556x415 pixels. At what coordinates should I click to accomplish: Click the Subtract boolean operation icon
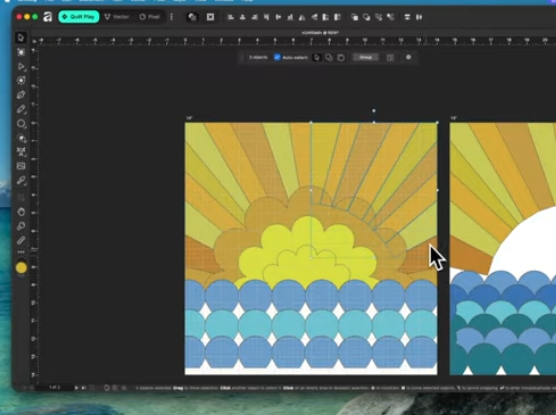(x=366, y=17)
